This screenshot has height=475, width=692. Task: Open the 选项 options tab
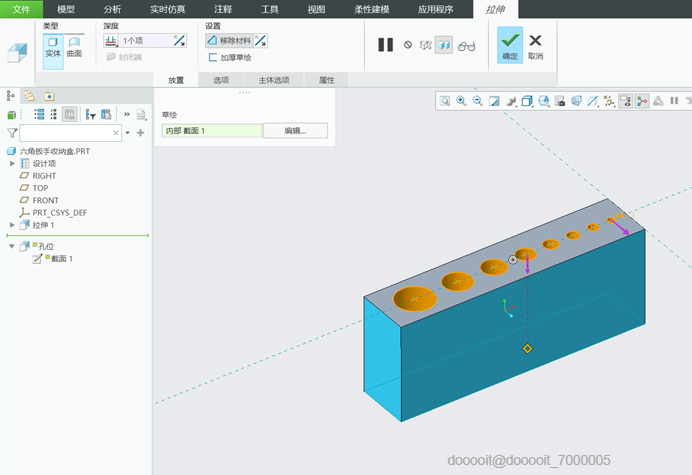point(221,80)
